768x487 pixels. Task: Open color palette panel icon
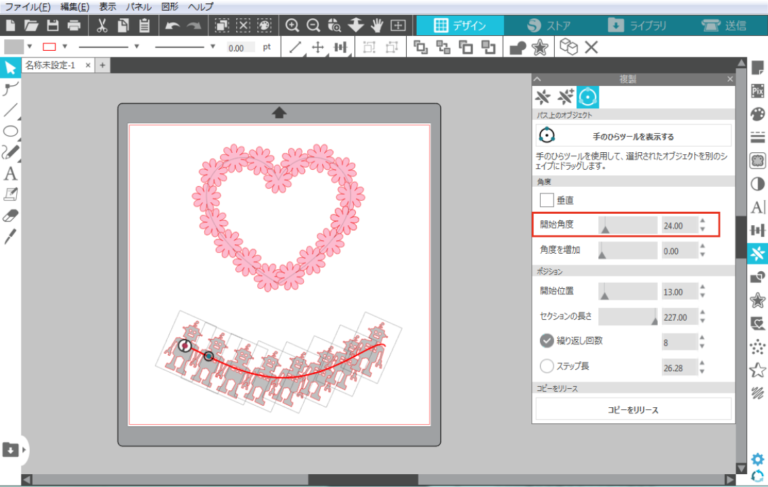point(757,114)
